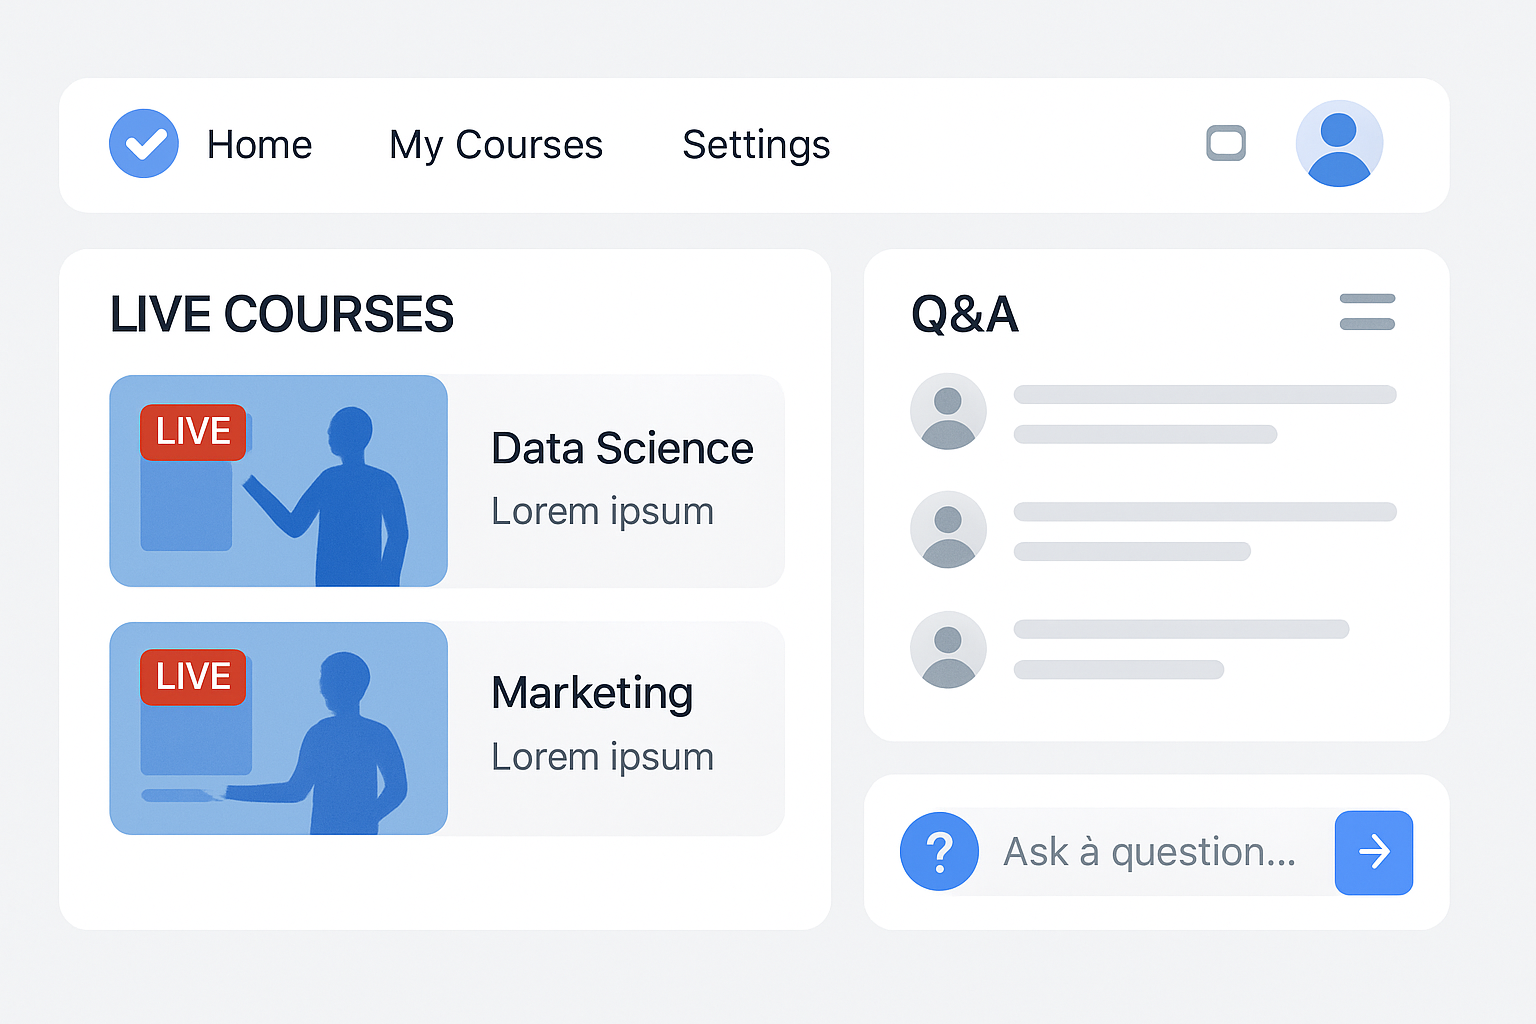Open the Q&A hamburger menu icon
The height and width of the screenshot is (1024, 1536).
[x=1367, y=312]
